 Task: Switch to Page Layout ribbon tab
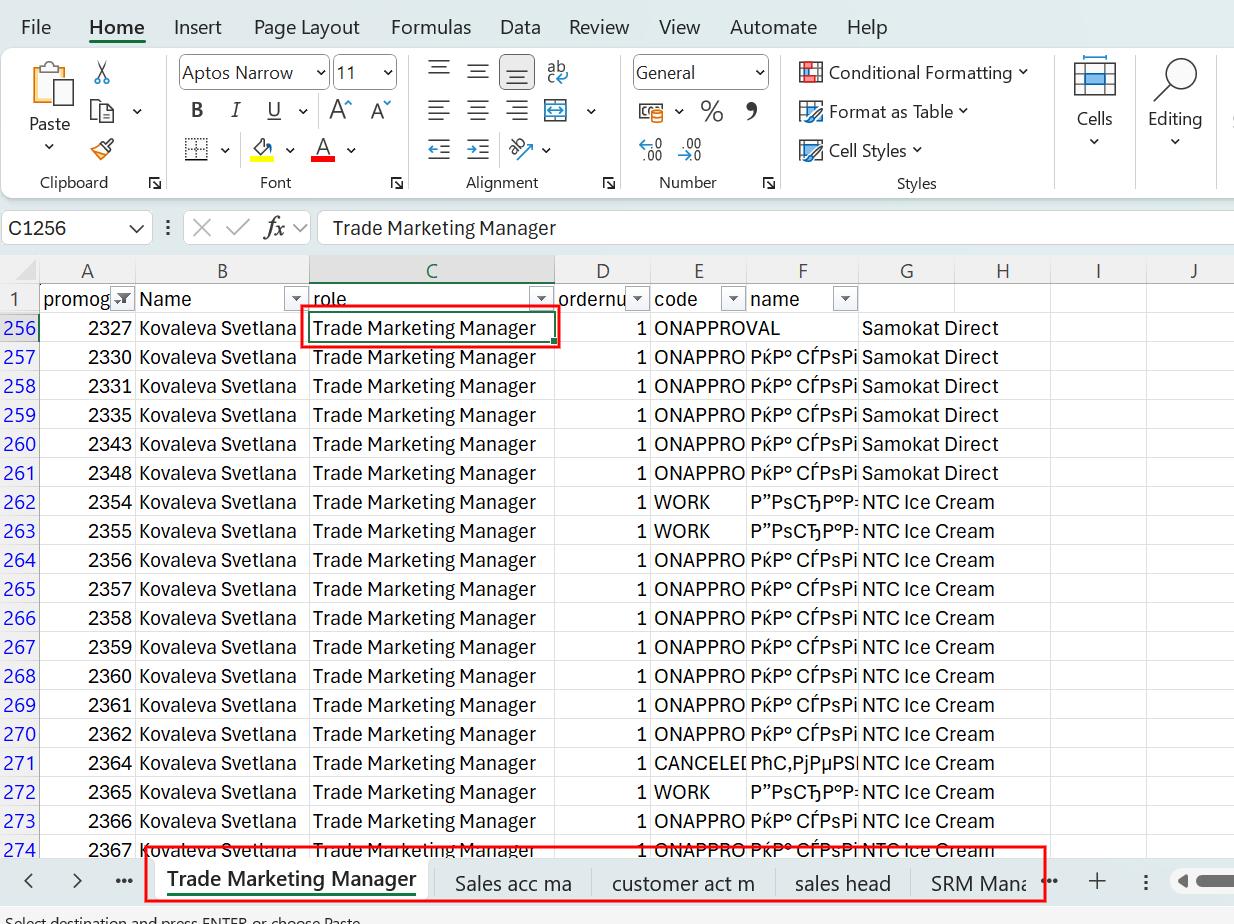tap(306, 27)
